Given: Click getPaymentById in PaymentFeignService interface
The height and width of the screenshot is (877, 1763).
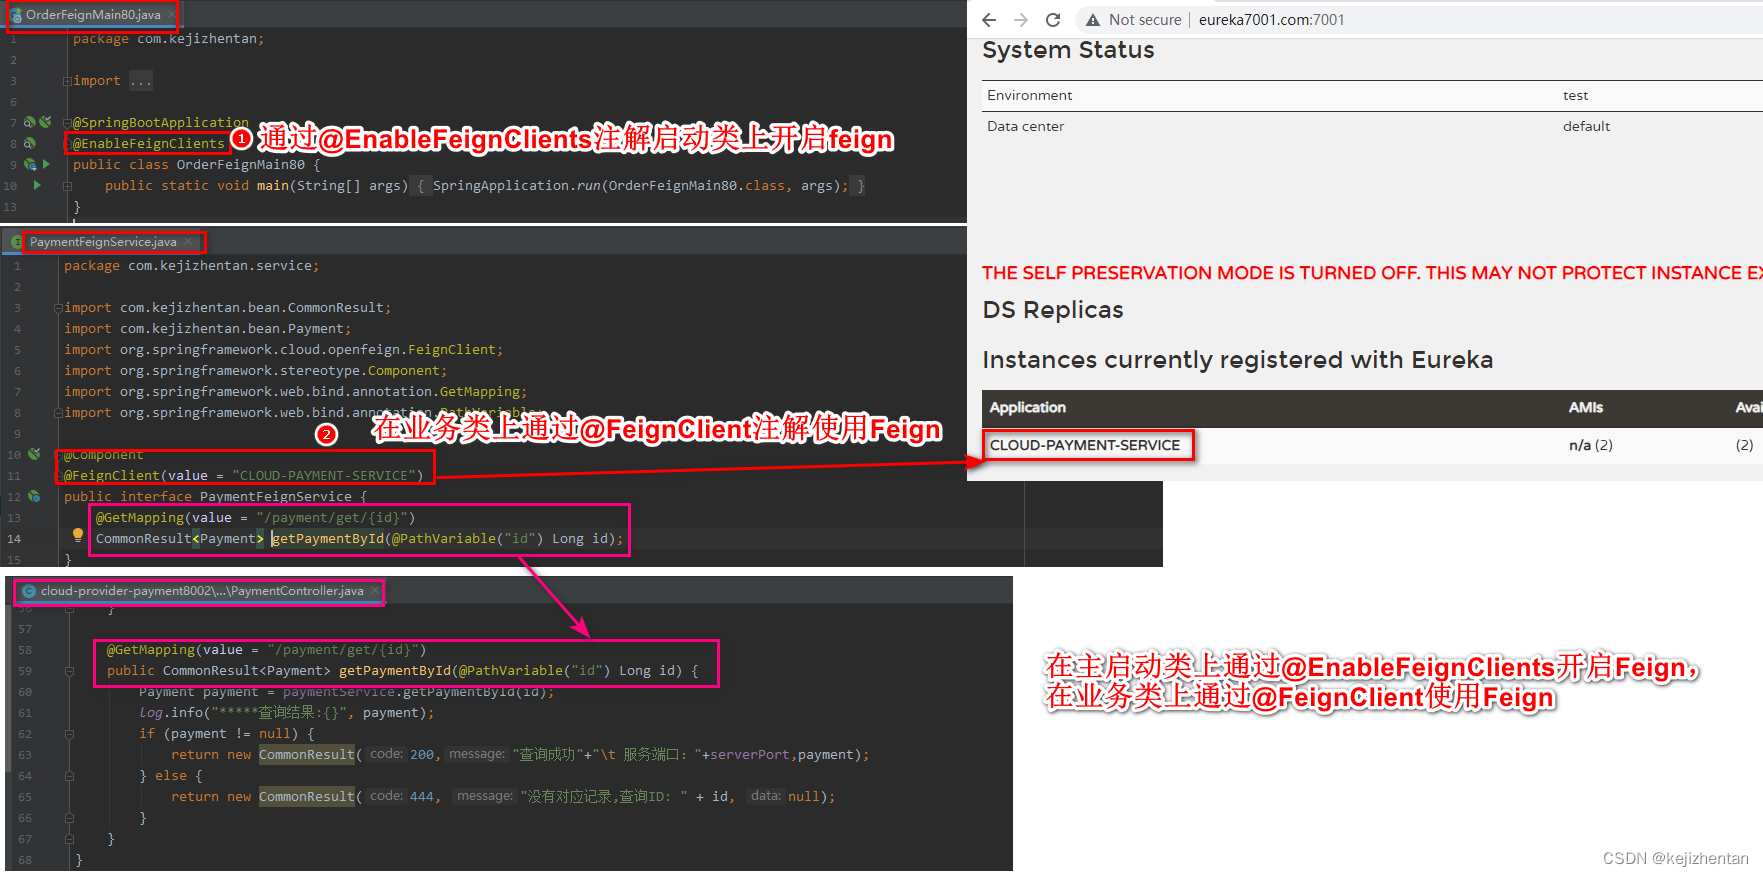Looking at the screenshot, I should coord(328,539).
